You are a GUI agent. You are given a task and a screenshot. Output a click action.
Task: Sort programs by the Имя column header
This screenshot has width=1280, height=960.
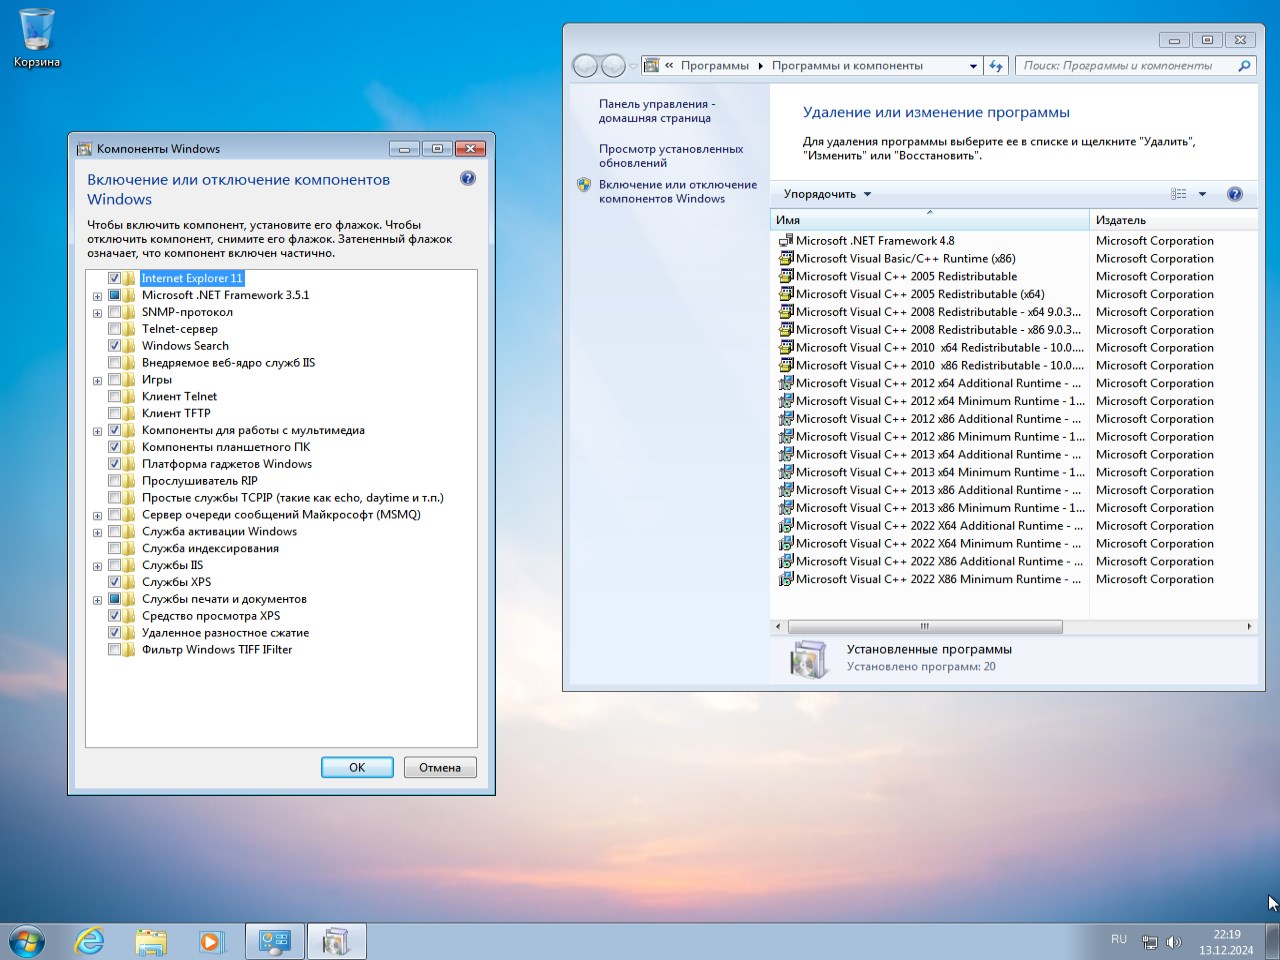[x=930, y=220]
